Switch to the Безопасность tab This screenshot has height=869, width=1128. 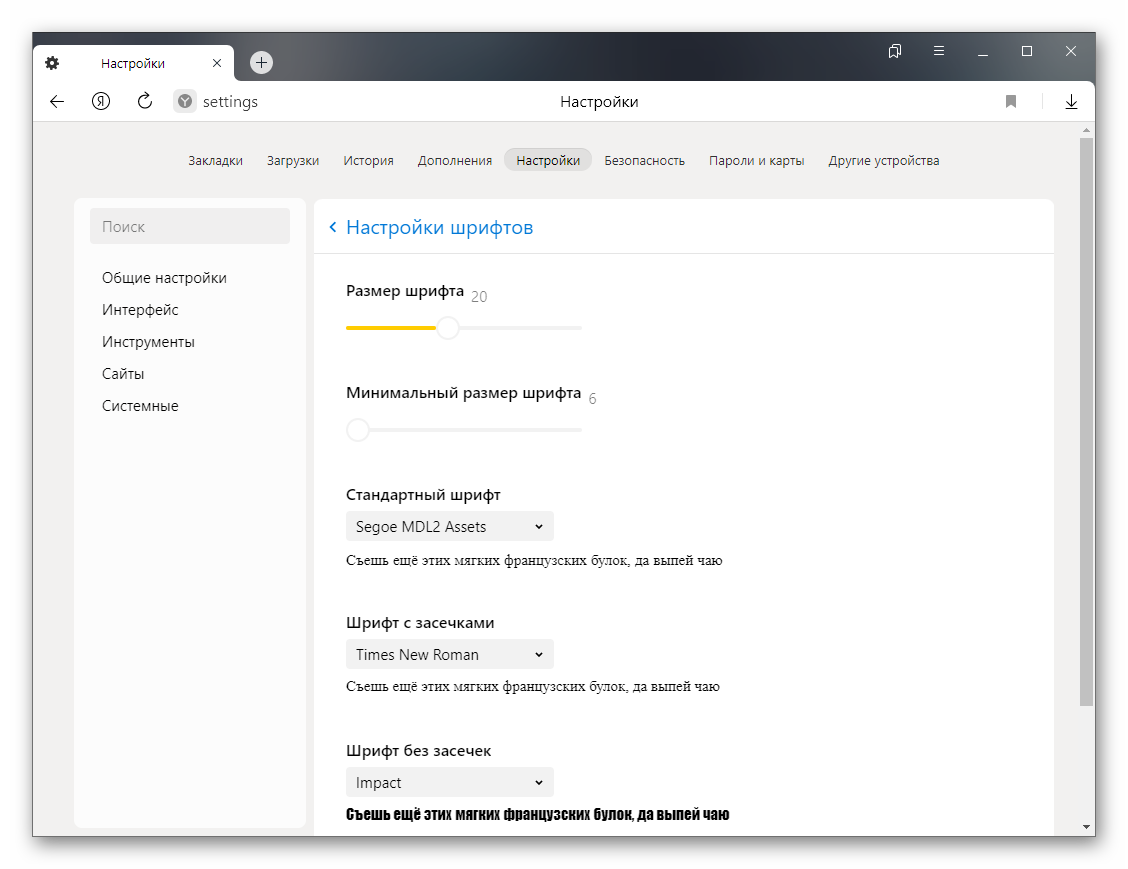pyautogui.click(x=644, y=160)
